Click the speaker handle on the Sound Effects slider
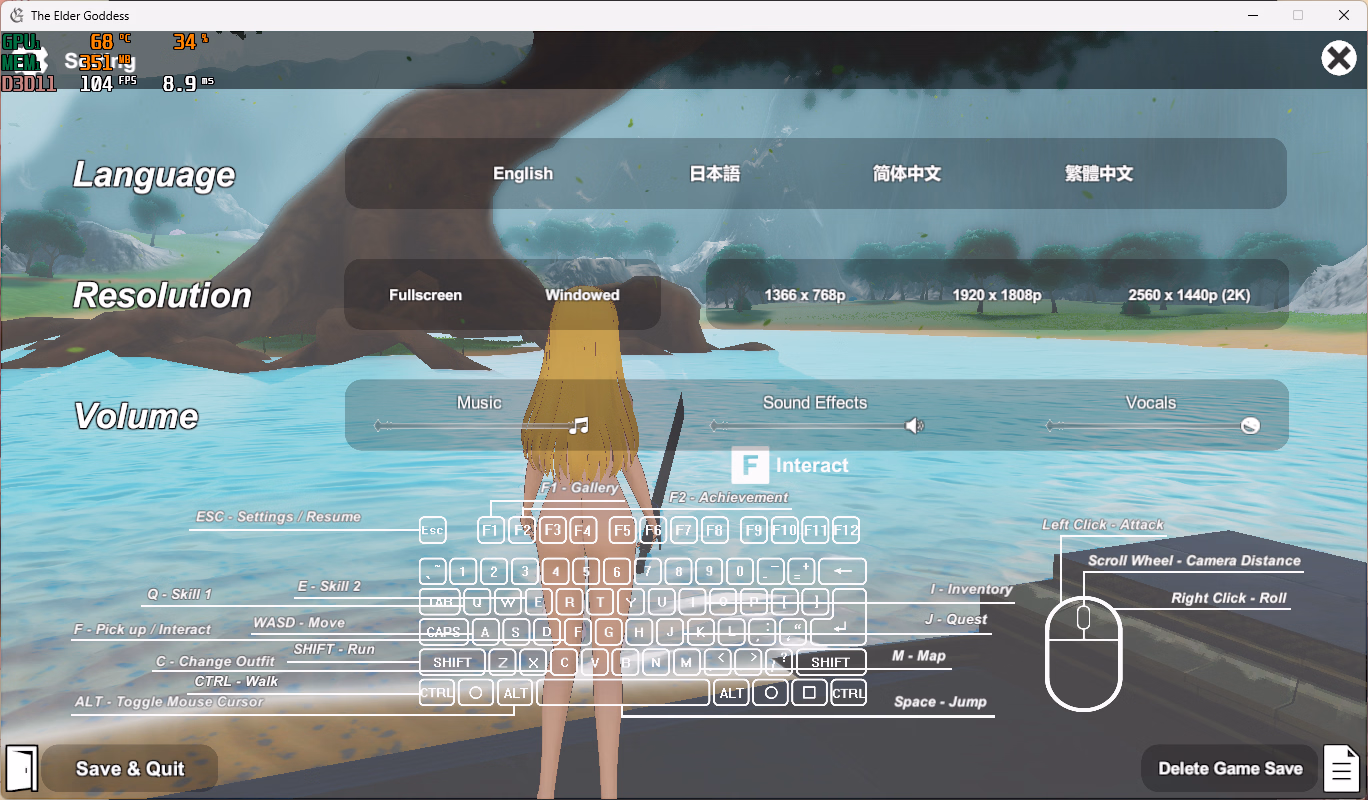This screenshot has width=1368, height=800. 914,426
